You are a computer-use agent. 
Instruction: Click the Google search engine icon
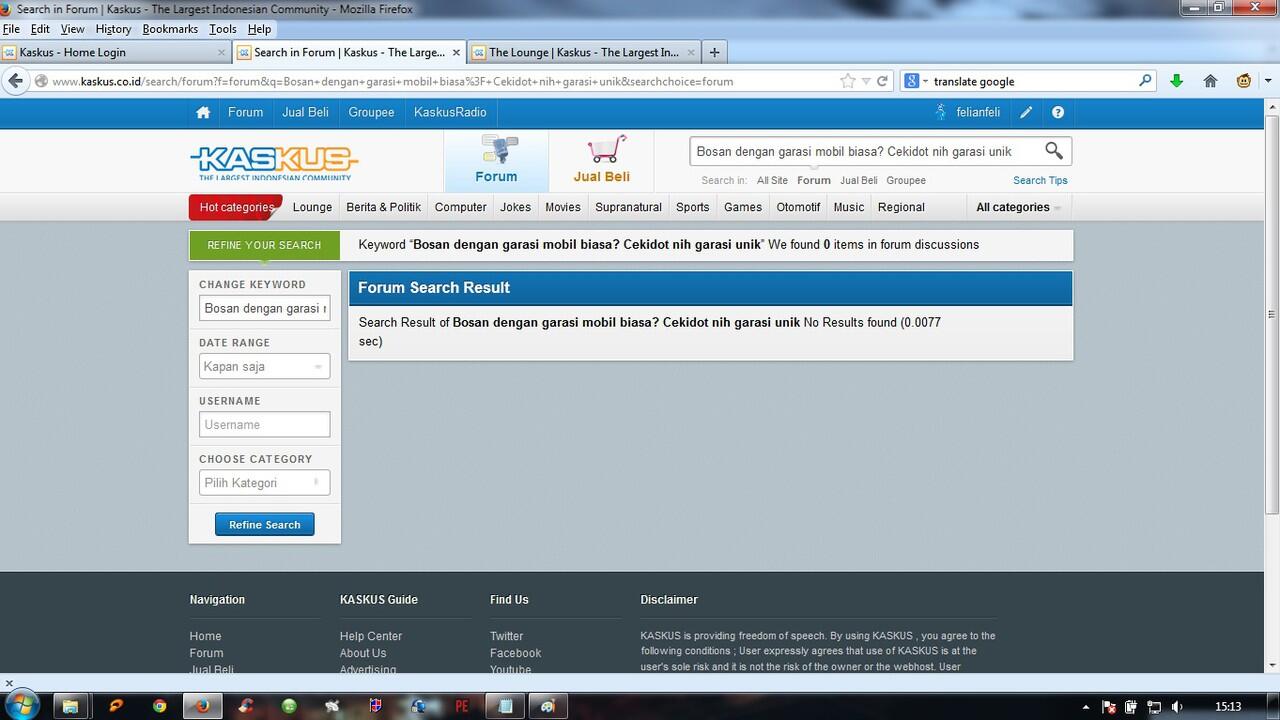pos(912,81)
